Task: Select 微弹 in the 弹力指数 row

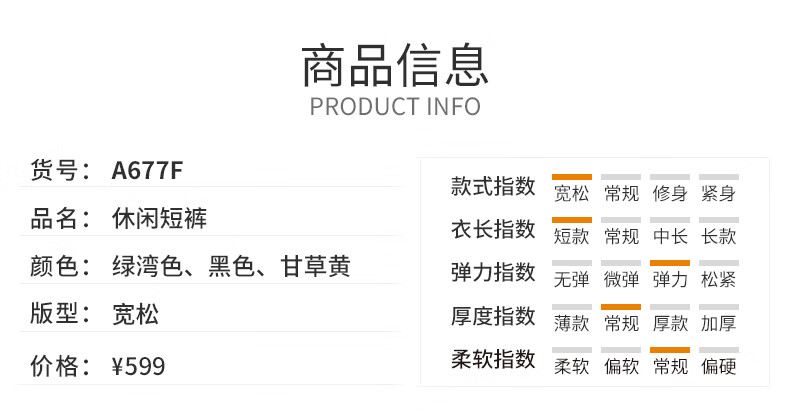Action: coord(621,280)
